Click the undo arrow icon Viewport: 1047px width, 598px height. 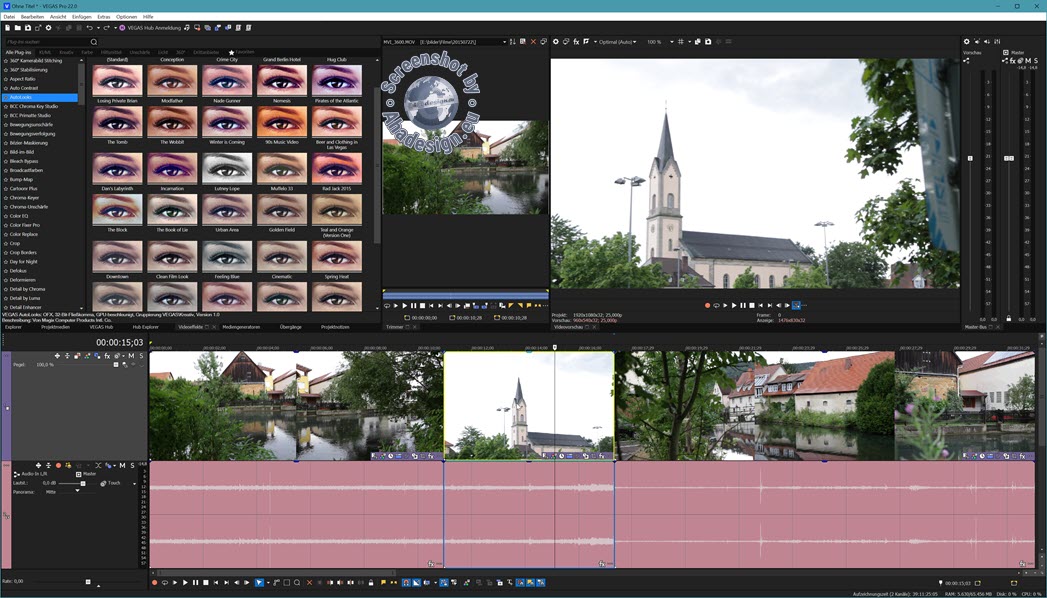(89, 28)
